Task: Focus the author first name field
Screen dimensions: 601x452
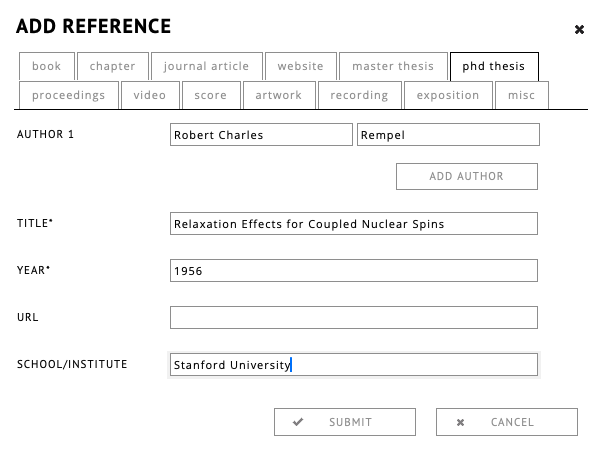Action: [x=261, y=135]
